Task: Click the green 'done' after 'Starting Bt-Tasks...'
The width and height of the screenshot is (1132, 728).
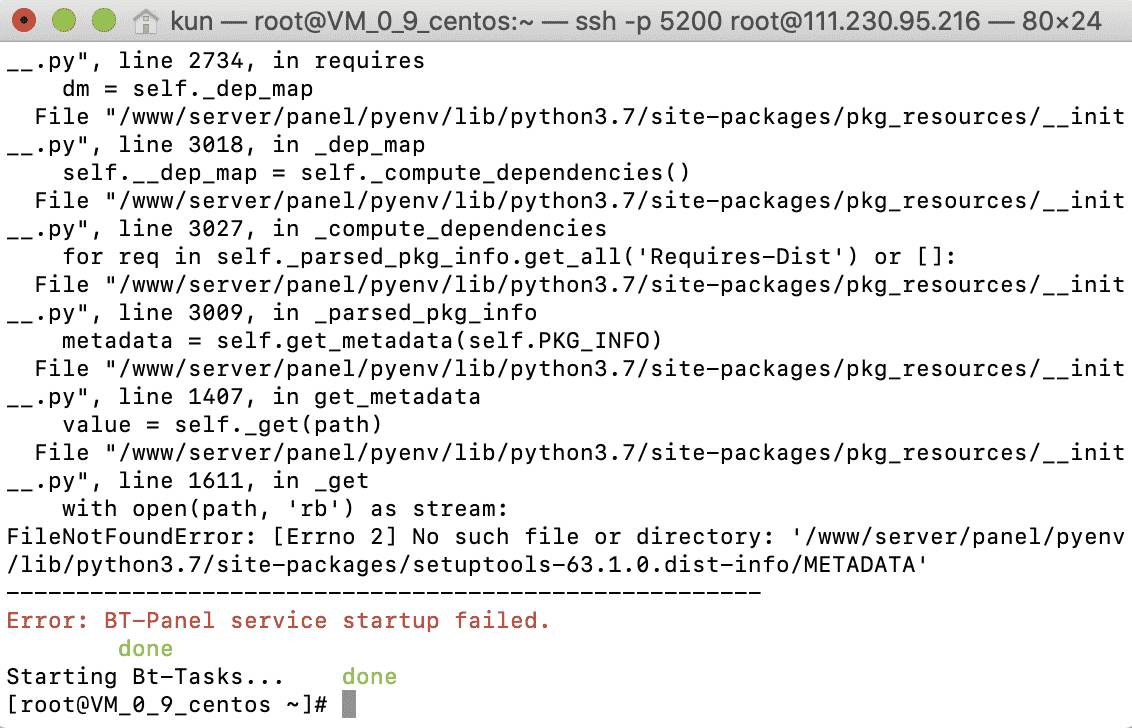Action: point(370,677)
